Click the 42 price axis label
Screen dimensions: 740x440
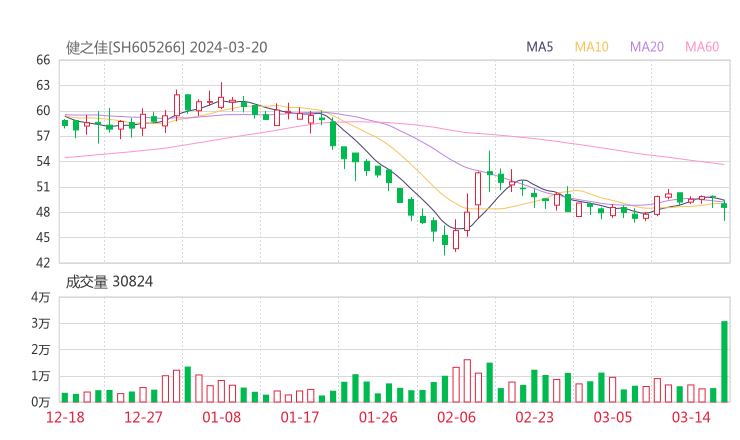pos(43,262)
